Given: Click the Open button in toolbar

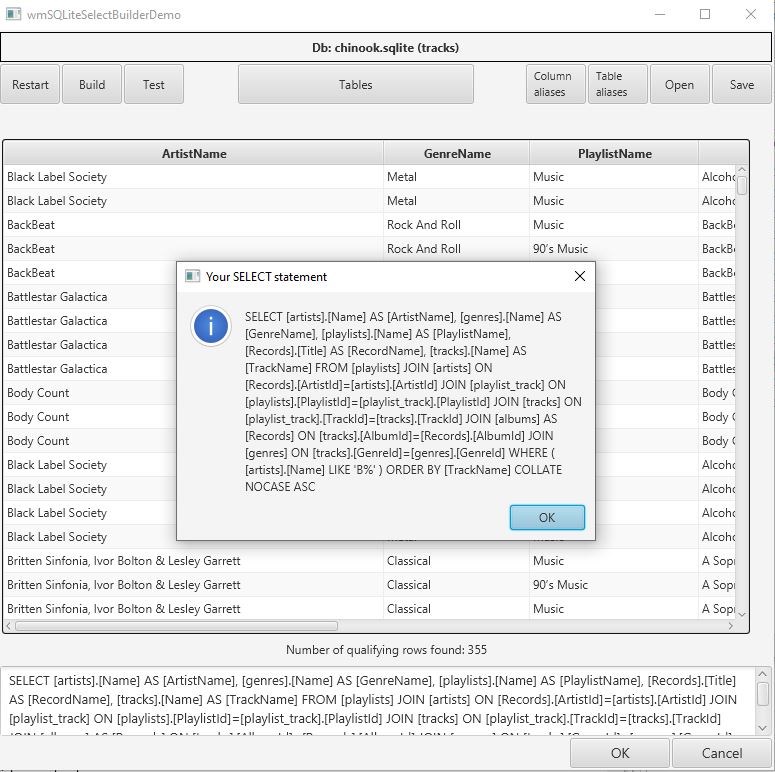Looking at the screenshot, I should tap(680, 85).
